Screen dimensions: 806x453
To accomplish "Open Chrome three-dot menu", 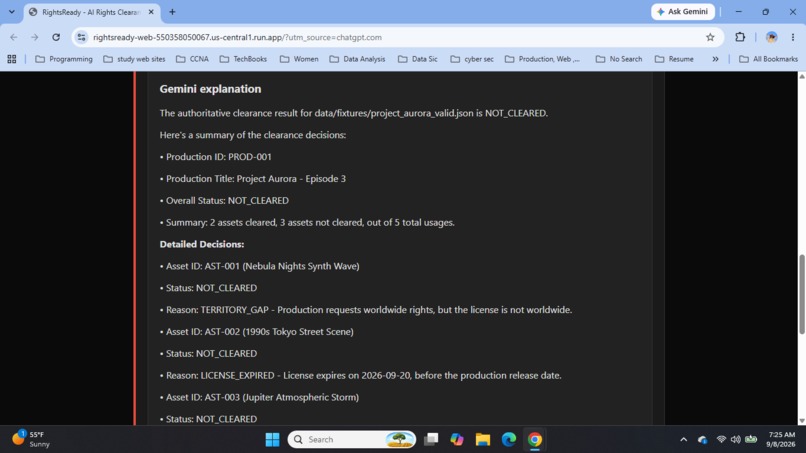I will pyautogui.click(x=793, y=37).
